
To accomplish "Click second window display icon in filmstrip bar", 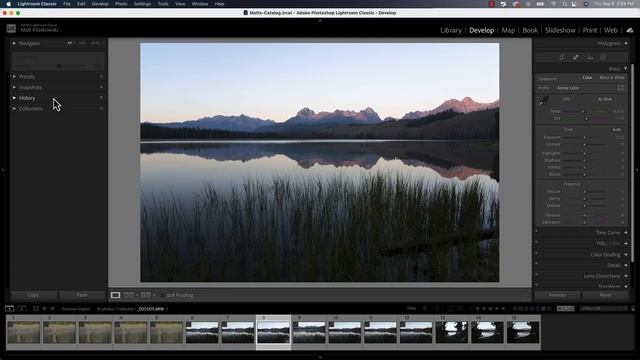I will [22, 309].
